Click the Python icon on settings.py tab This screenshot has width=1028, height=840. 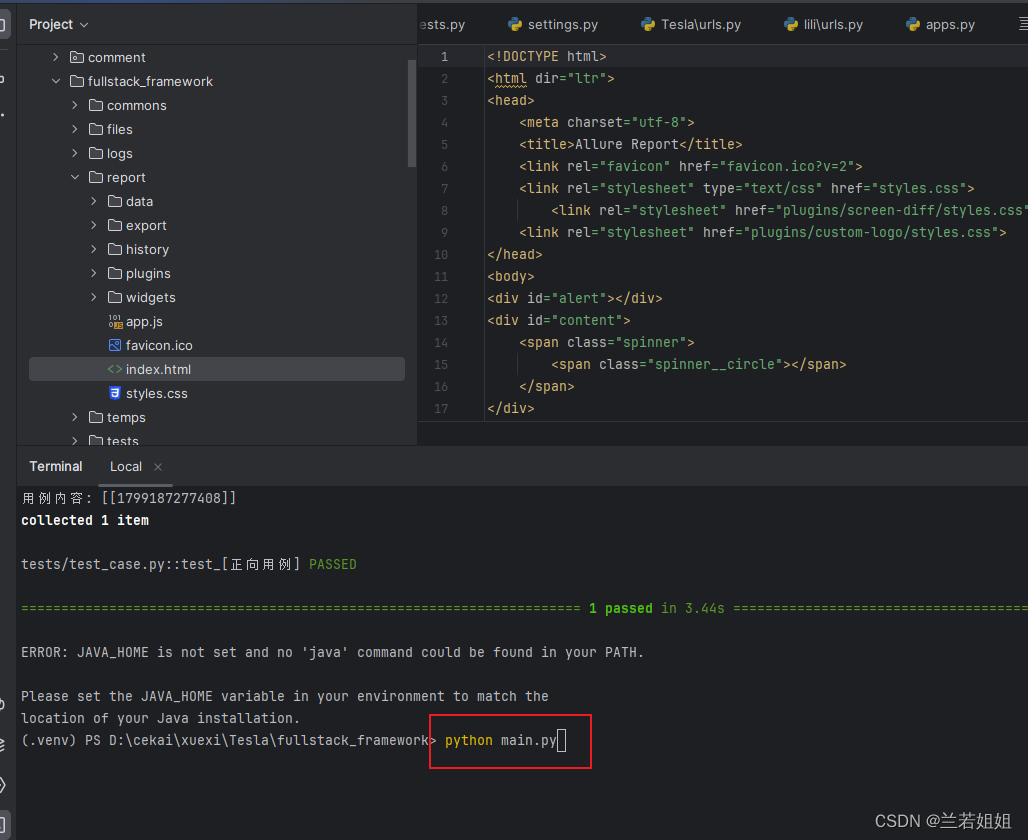pyautogui.click(x=515, y=24)
